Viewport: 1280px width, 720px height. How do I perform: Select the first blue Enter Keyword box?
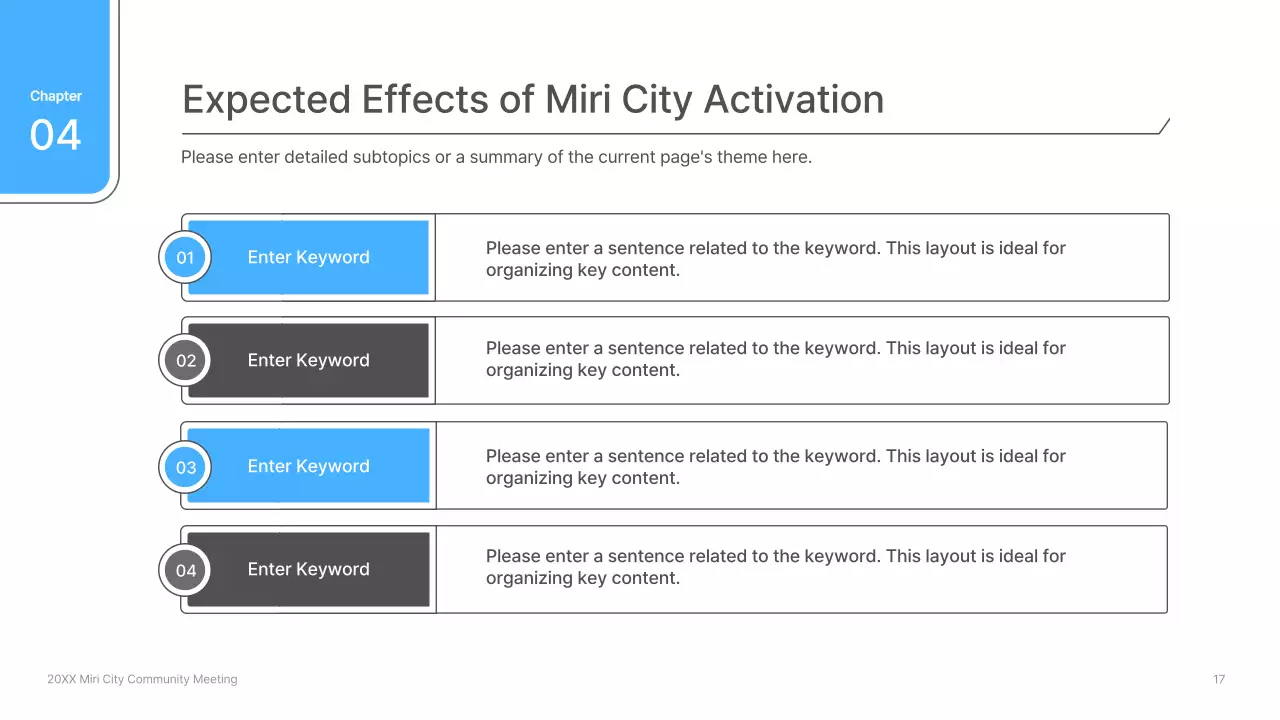[308, 258]
